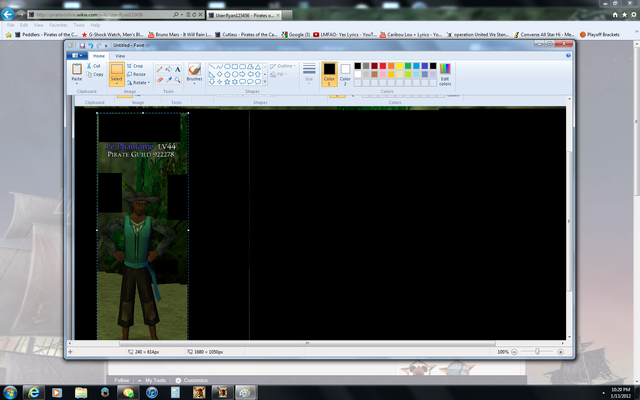Open the browser File menu
640x400 pixels.
click(10, 25)
